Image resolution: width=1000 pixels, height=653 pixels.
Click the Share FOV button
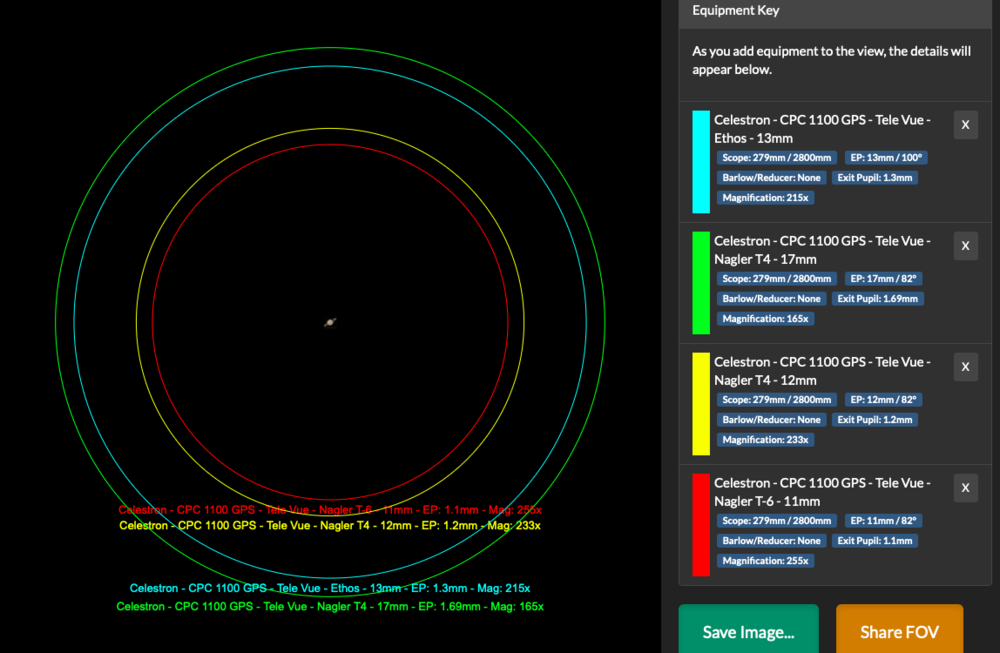tap(899, 631)
